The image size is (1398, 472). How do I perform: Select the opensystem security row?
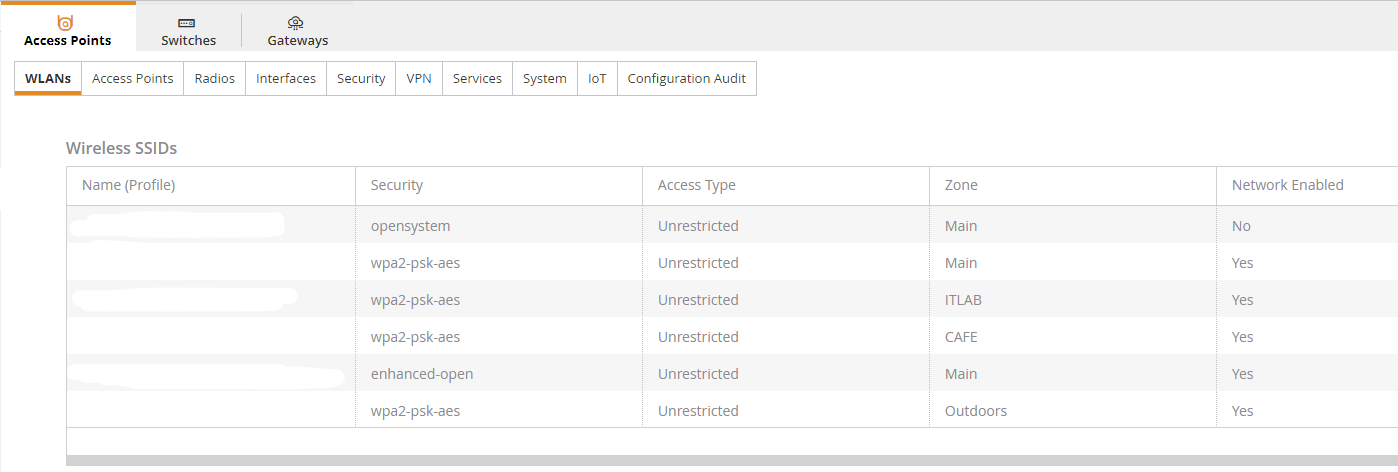[x=732, y=226]
